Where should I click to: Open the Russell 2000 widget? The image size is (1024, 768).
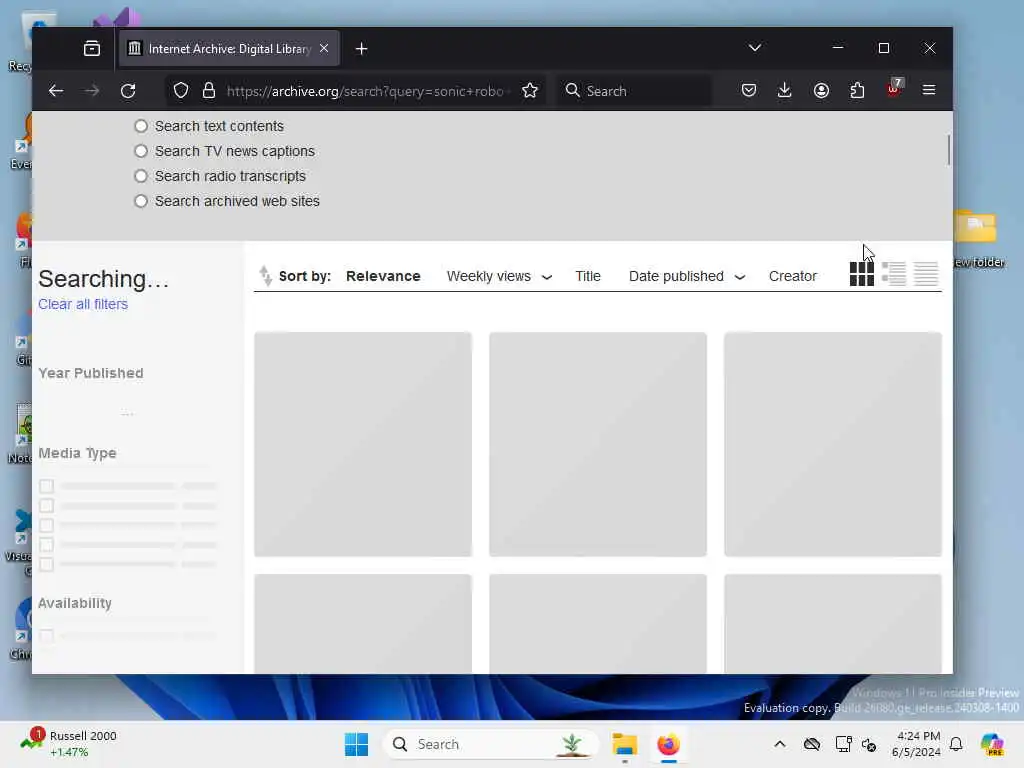(67, 743)
